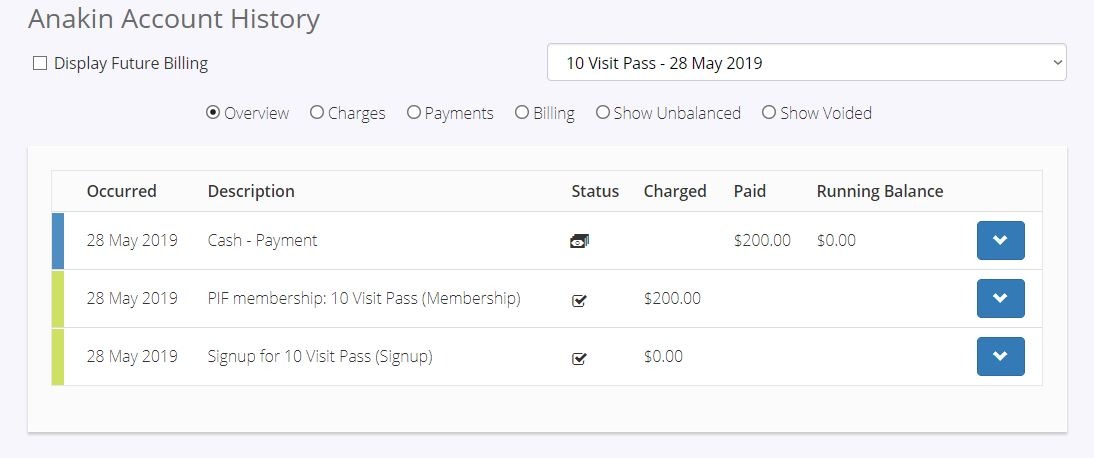The image size is (1094, 458).
Task: Select the Charges radio button
Action: point(317,112)
